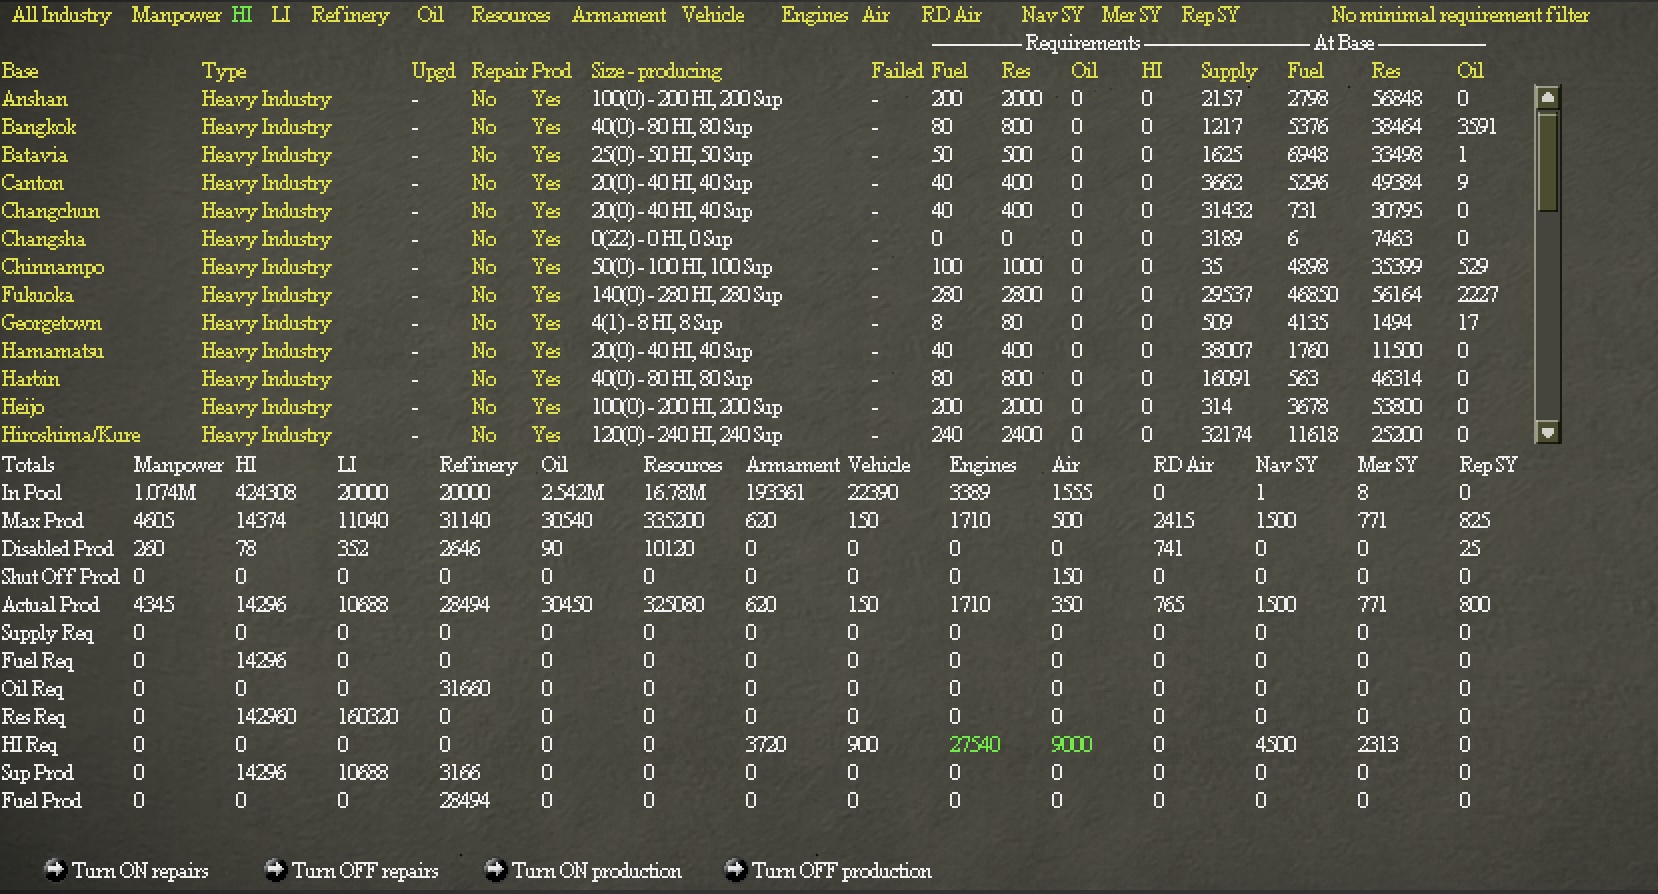Toggle production Yes for Hiroshima/Kure
Screen dimensions: 1658x894
pos(546,435)
